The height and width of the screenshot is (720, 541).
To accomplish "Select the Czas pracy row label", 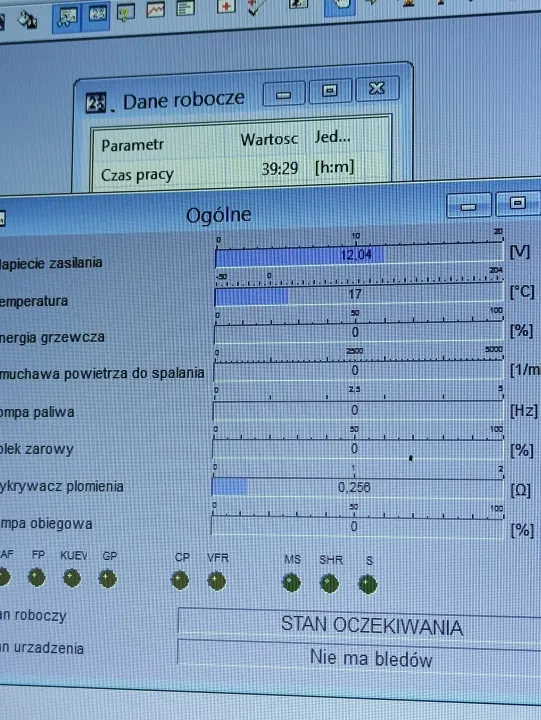I will coord(137,175).
